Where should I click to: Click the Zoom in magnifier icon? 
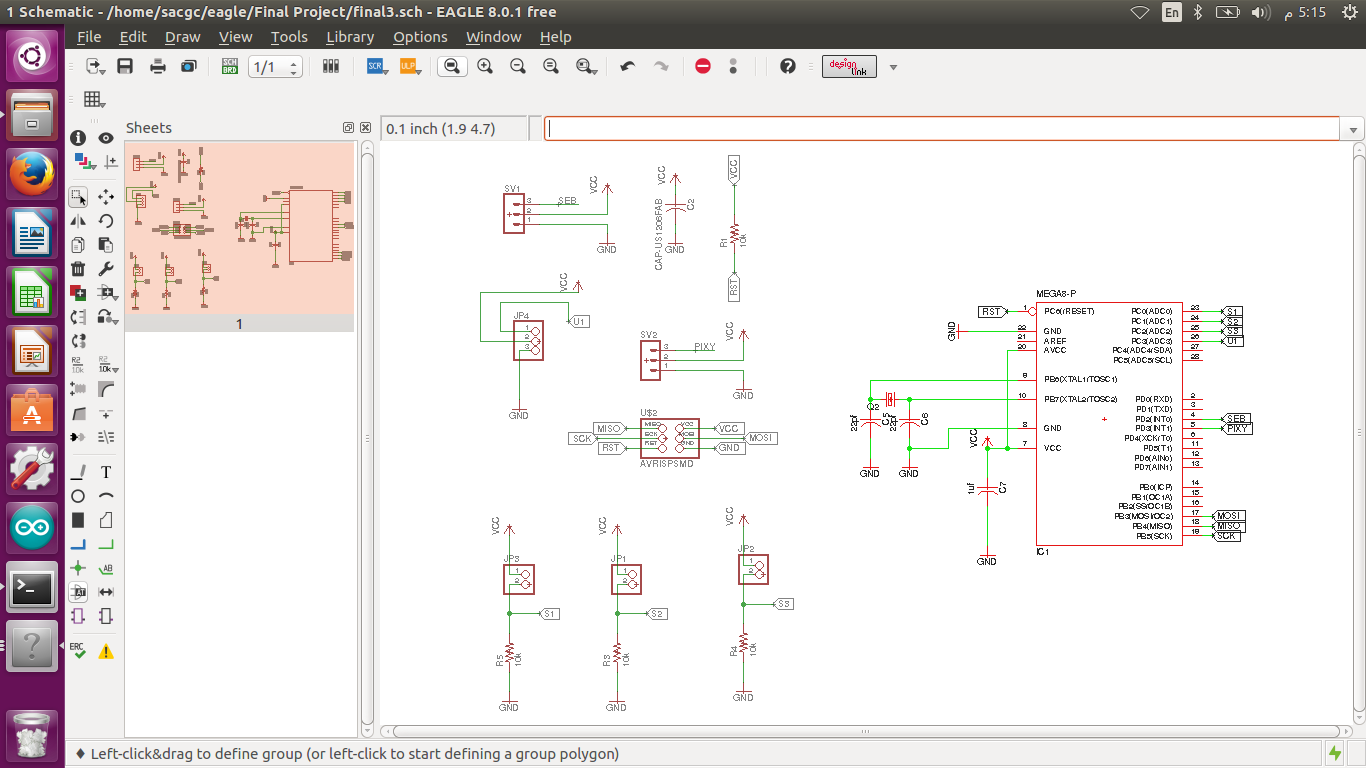pyautogui.click(x=485, y=67)
